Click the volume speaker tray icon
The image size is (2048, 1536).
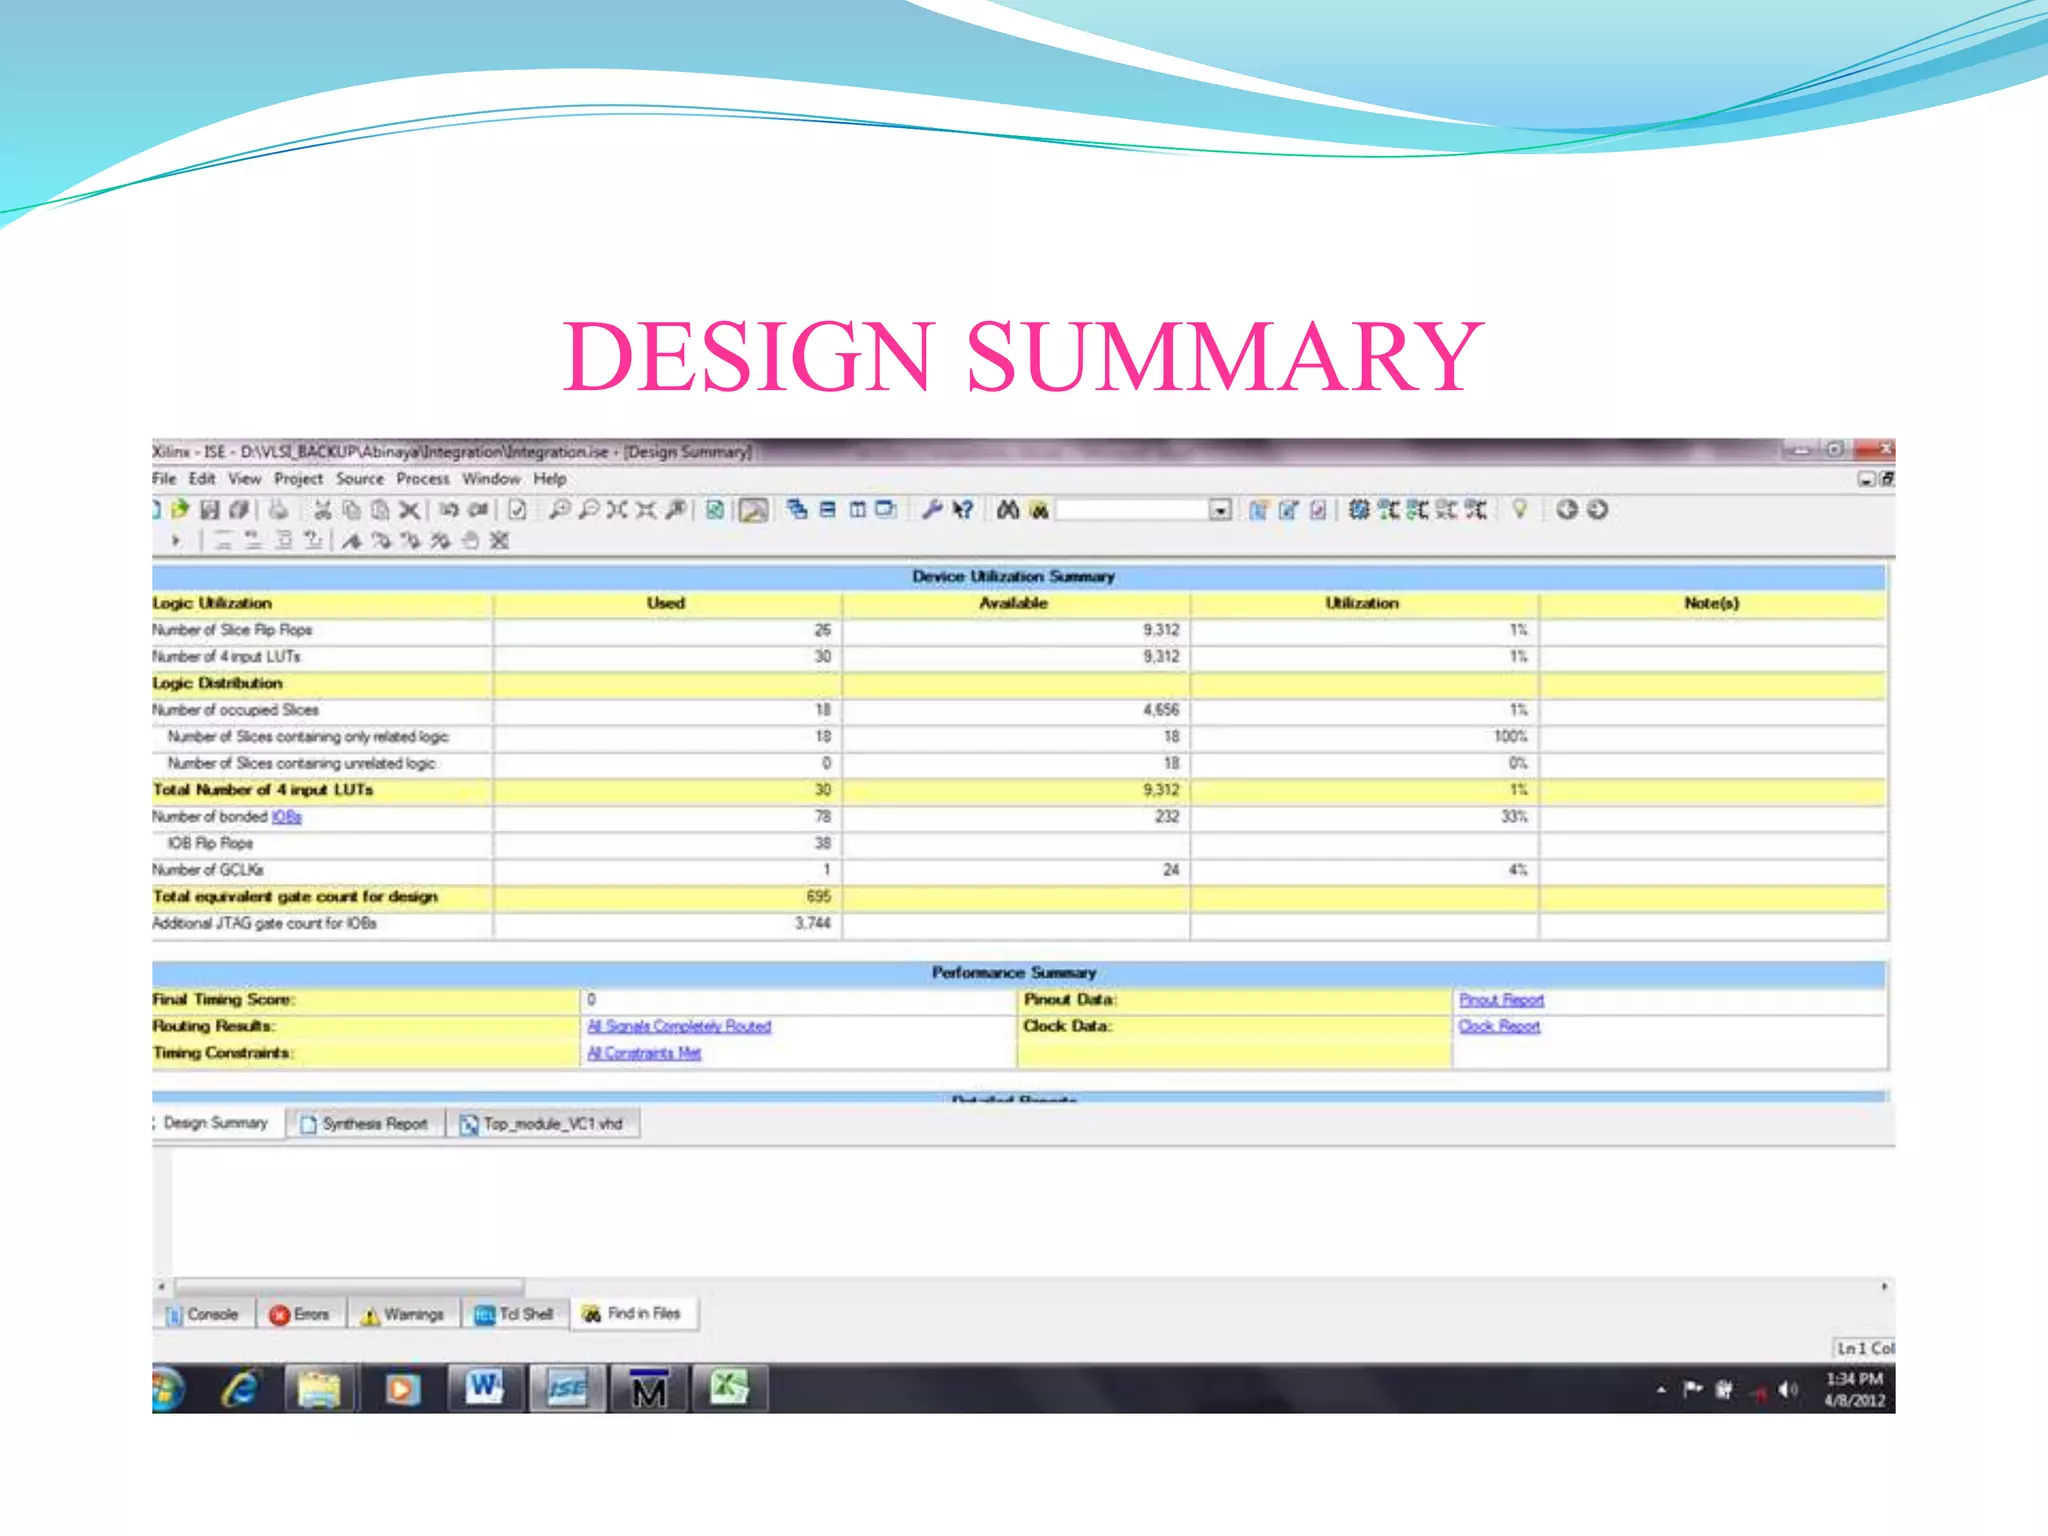click(x=1789, y=1390)
